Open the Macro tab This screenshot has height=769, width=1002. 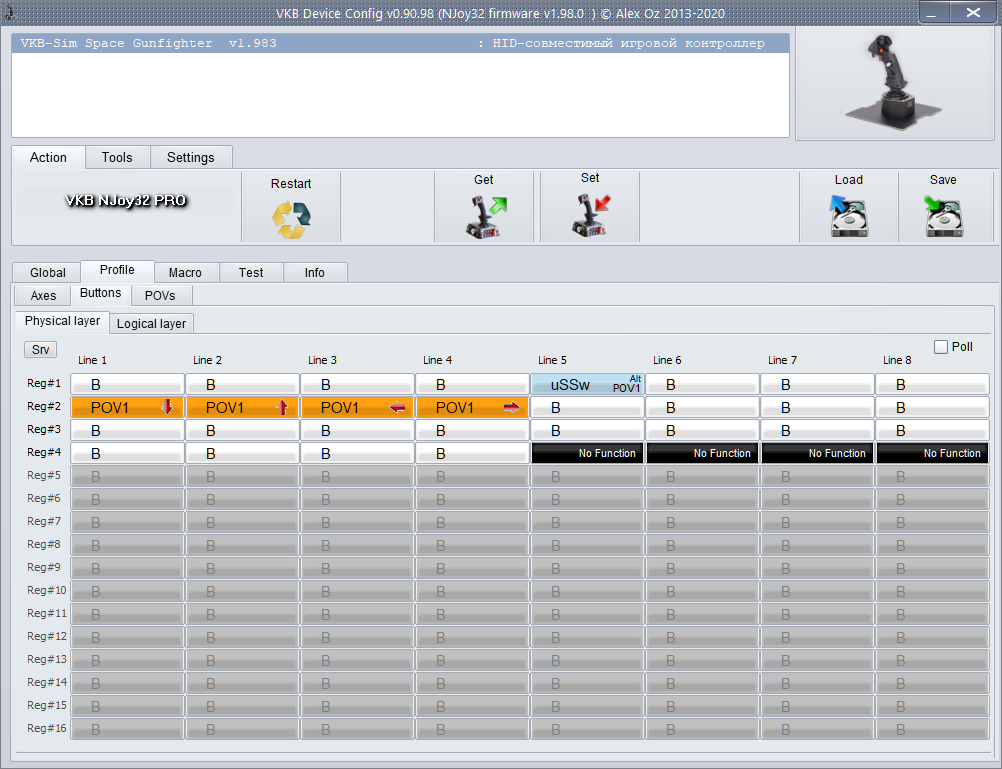(185, 272)
